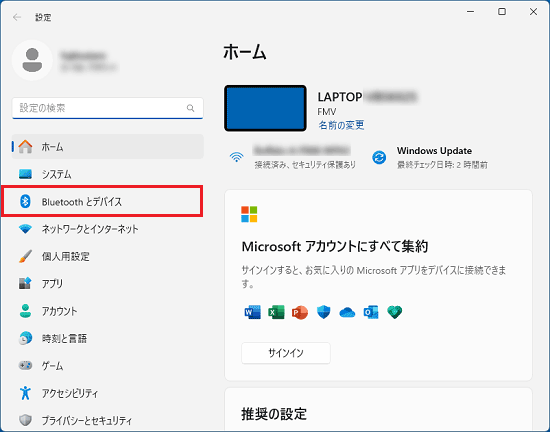This screenshot has height=432, width=550.
Task: Click the 接続済み、セキュリティ保護あり network status
Action: (x=305, y=164)
